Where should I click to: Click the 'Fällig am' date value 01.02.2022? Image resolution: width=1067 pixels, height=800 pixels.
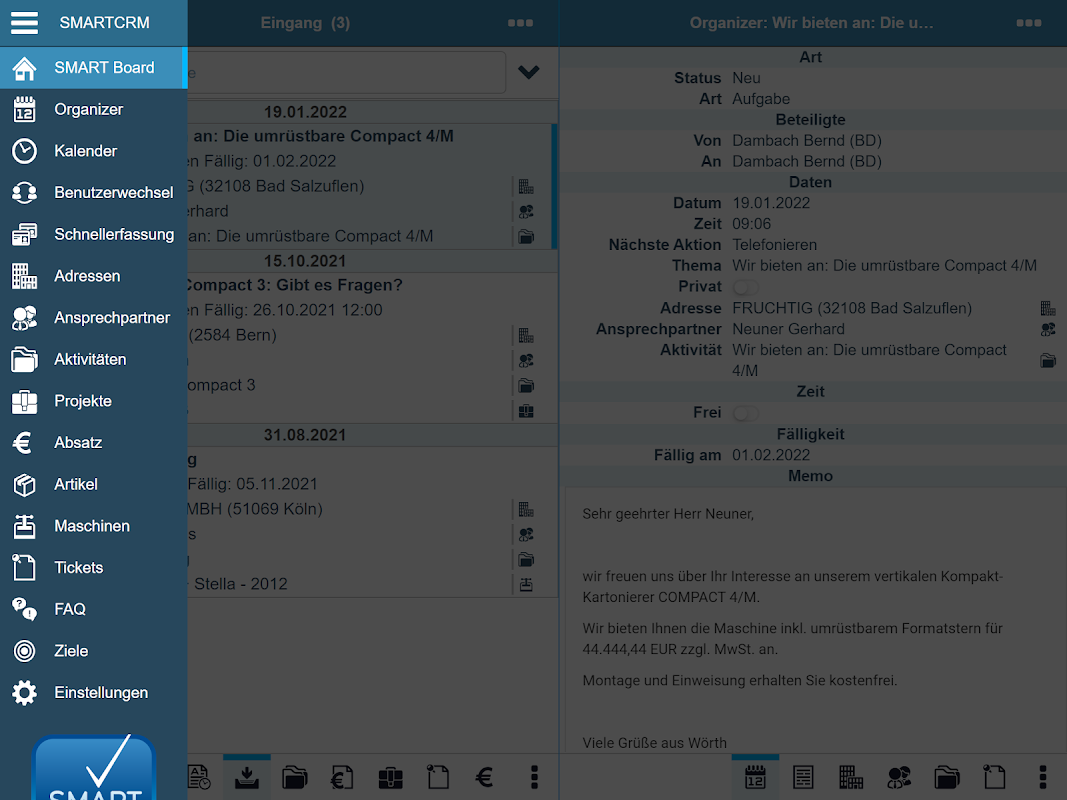771,455
